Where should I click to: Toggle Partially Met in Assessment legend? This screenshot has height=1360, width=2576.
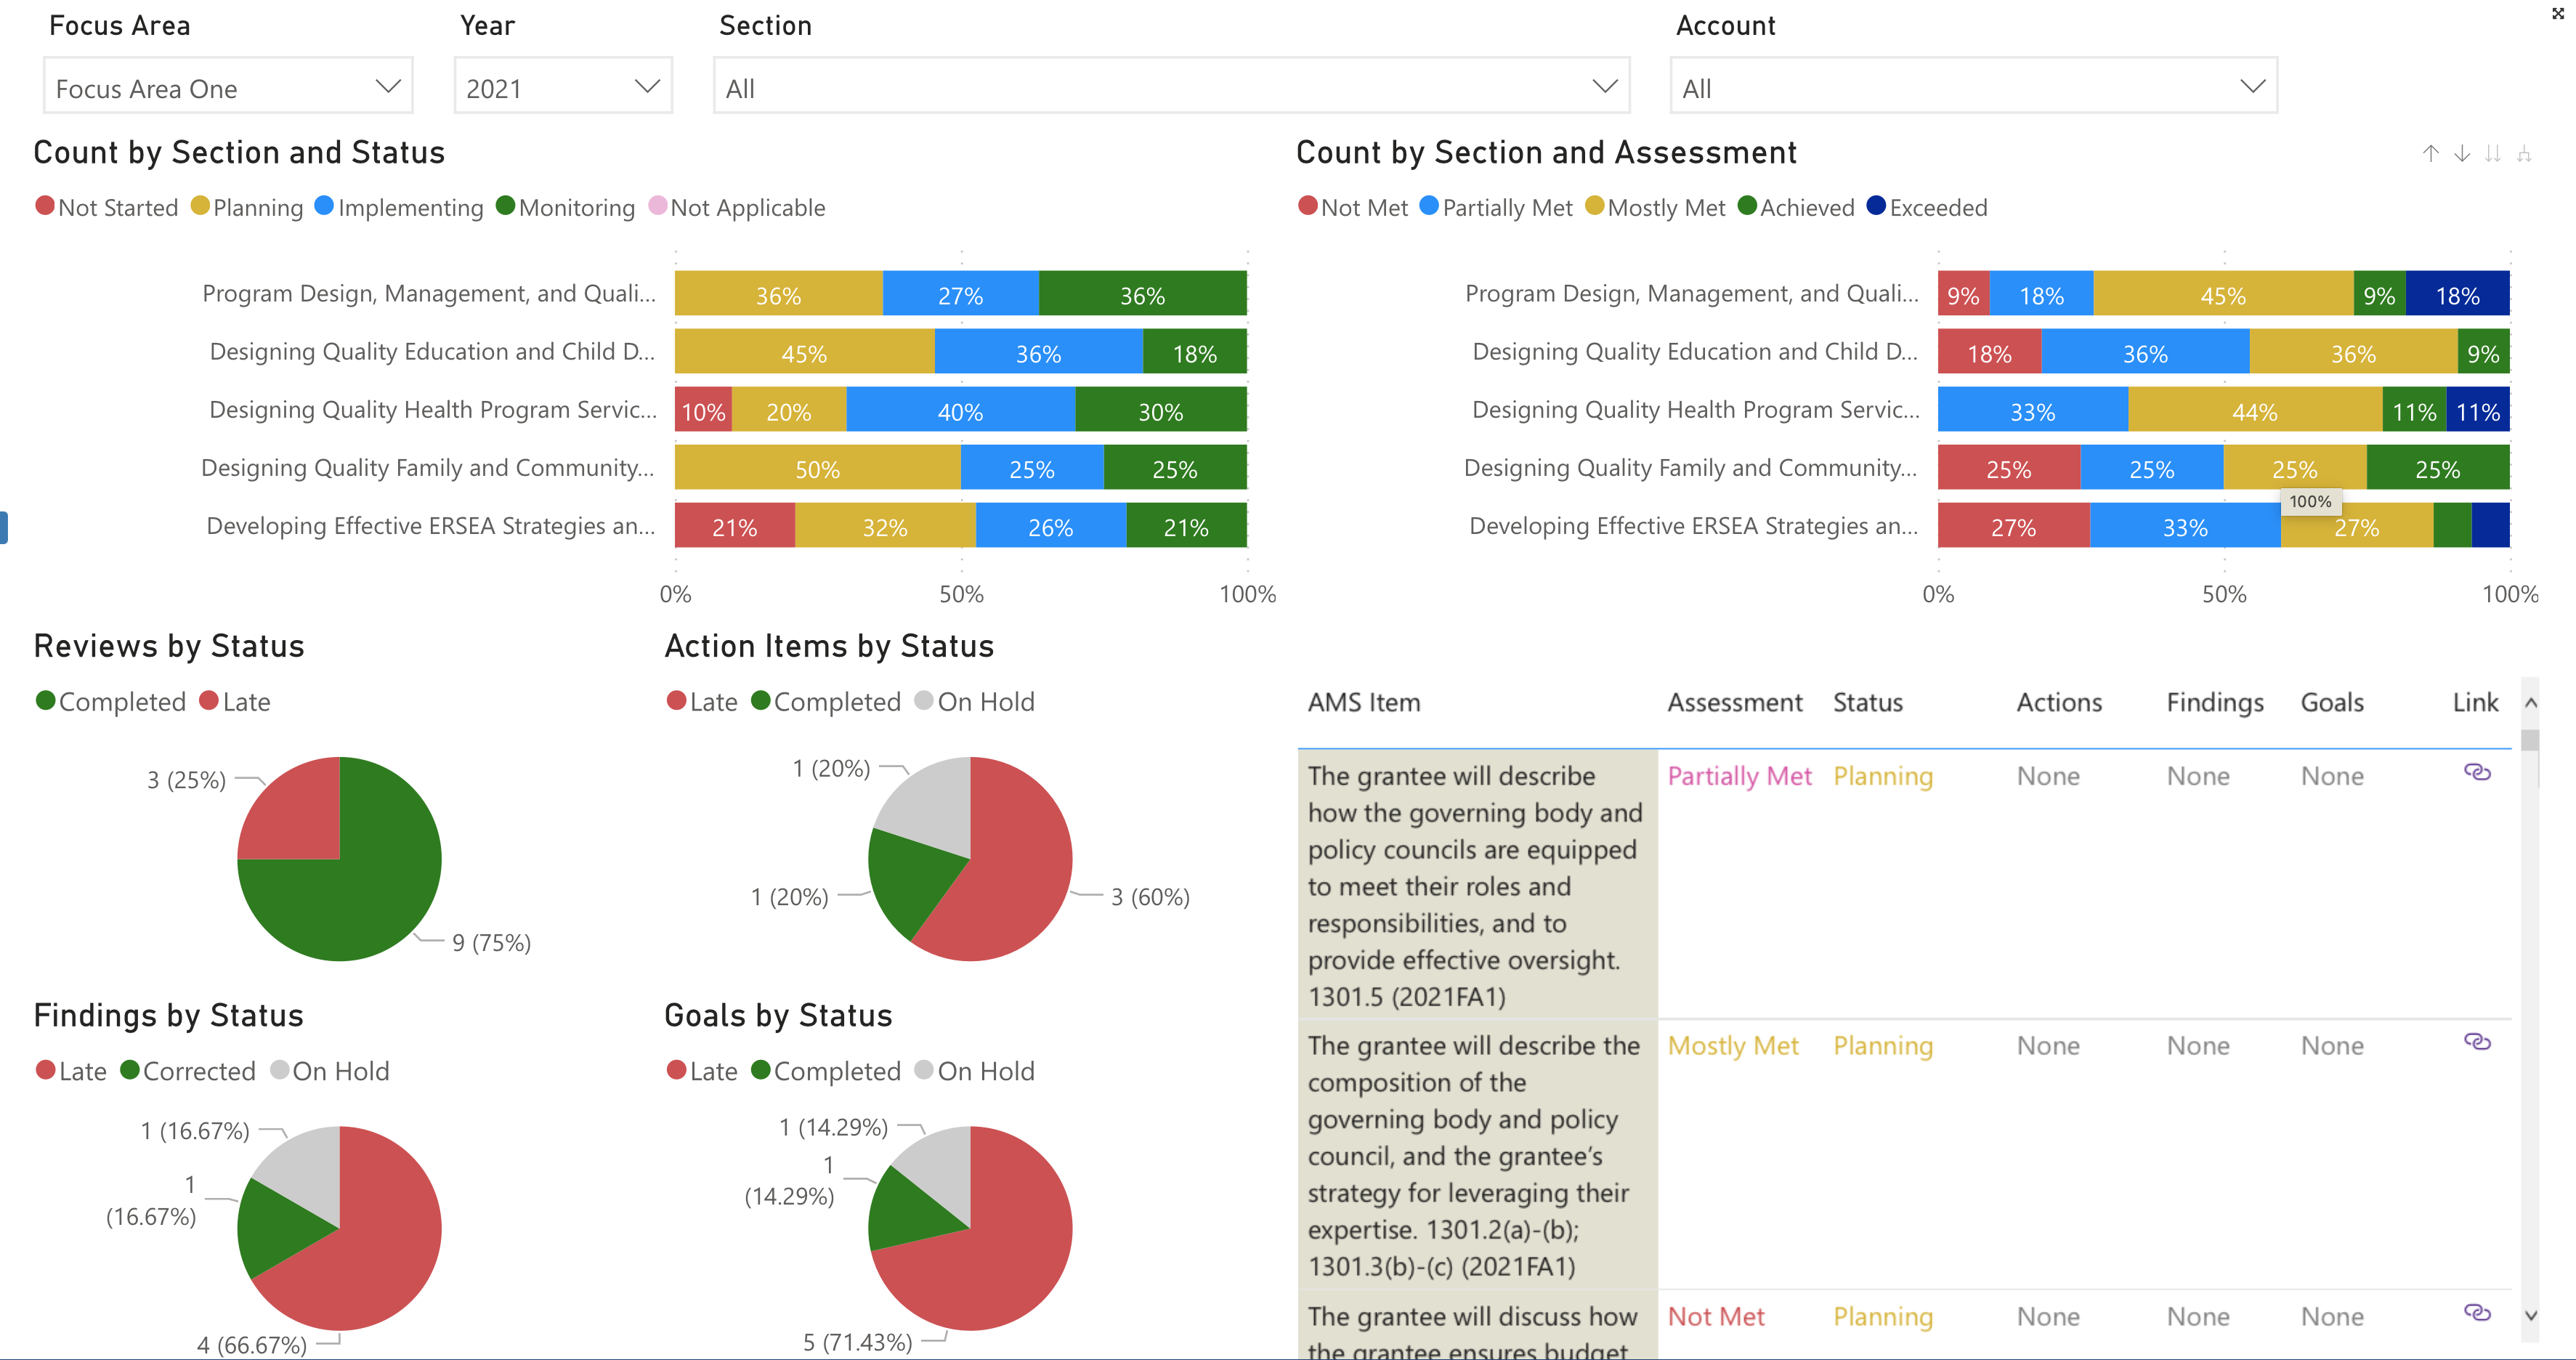click(1496, 207)
